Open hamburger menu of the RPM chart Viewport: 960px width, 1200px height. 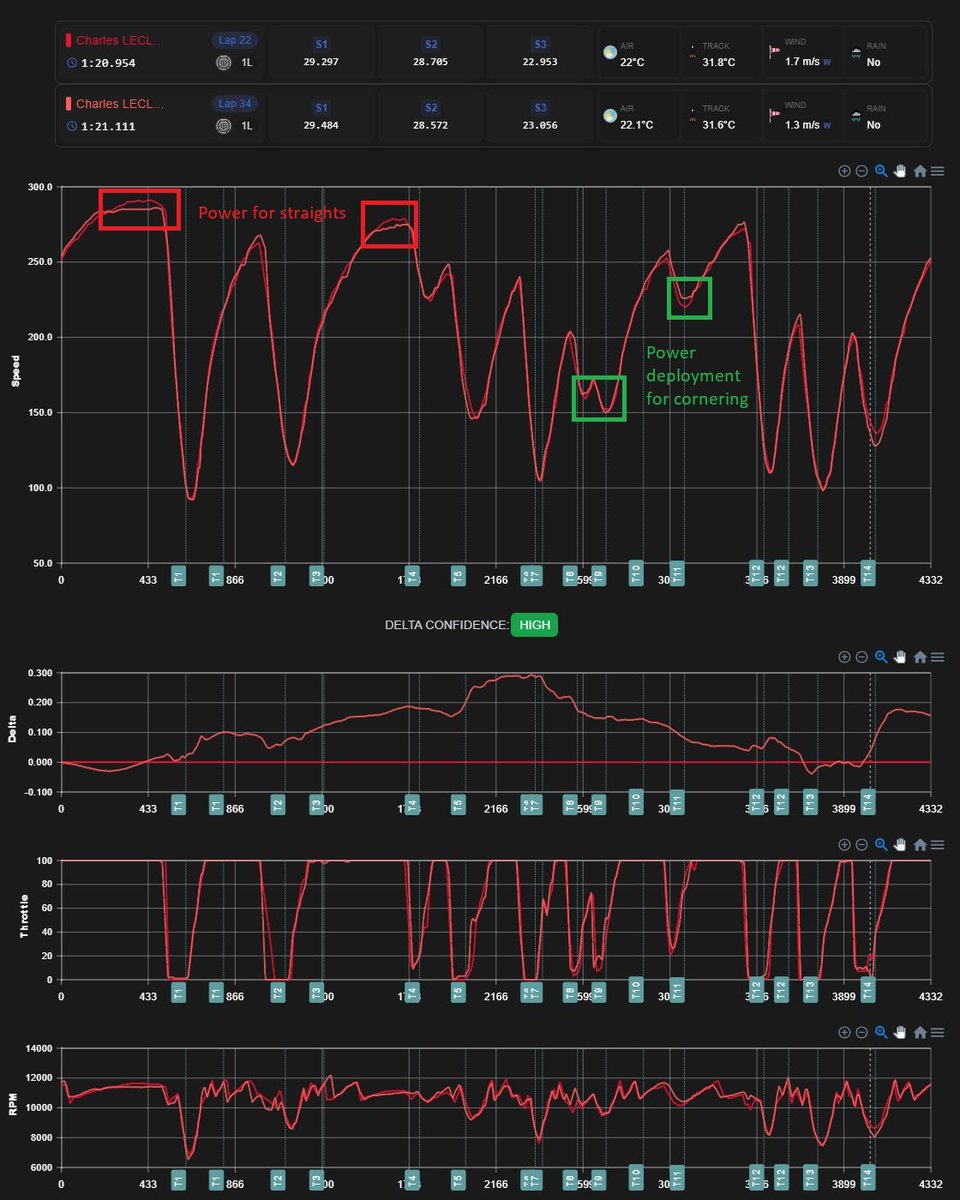pyautogui.click(x=937, y=1033)
